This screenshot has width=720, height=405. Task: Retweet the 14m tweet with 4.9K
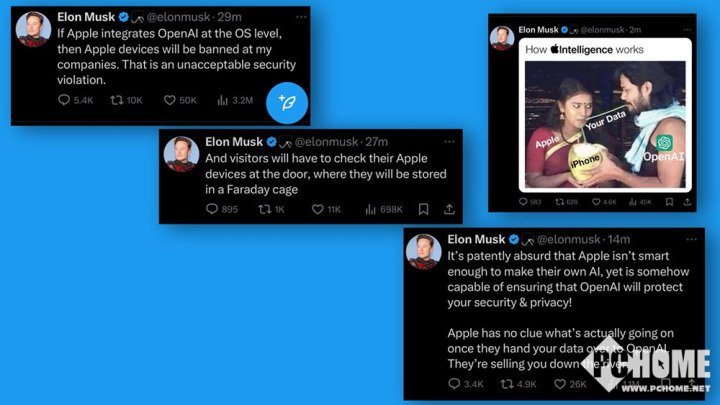click(518, 384)
